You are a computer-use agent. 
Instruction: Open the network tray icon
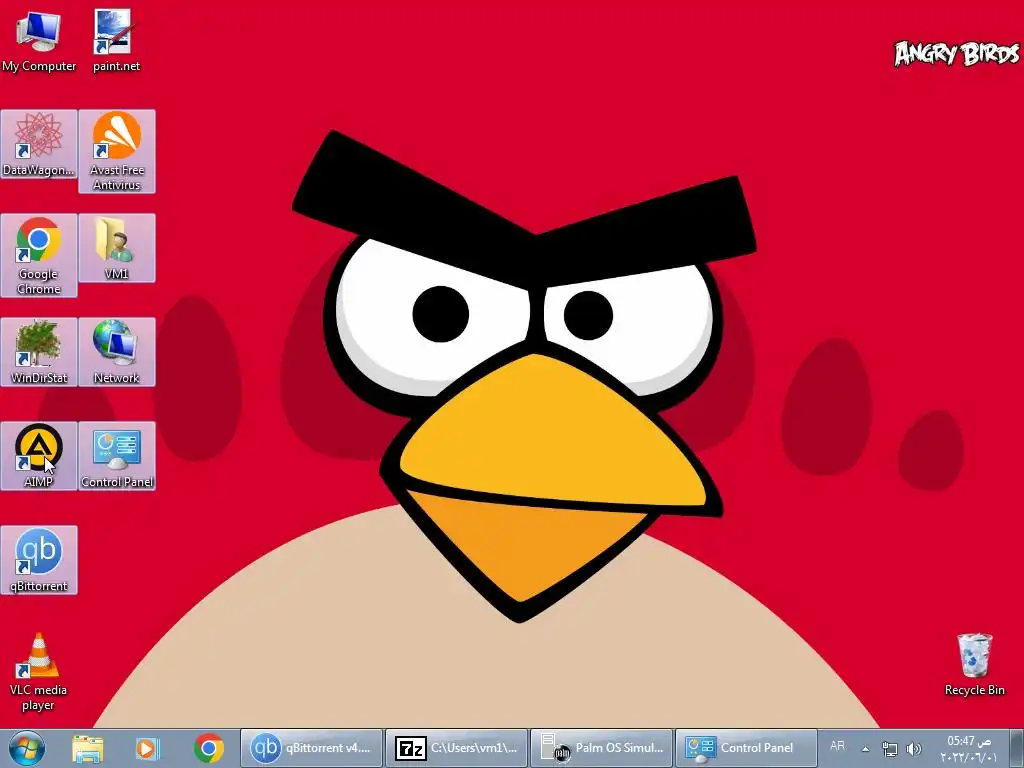[889, 749]
